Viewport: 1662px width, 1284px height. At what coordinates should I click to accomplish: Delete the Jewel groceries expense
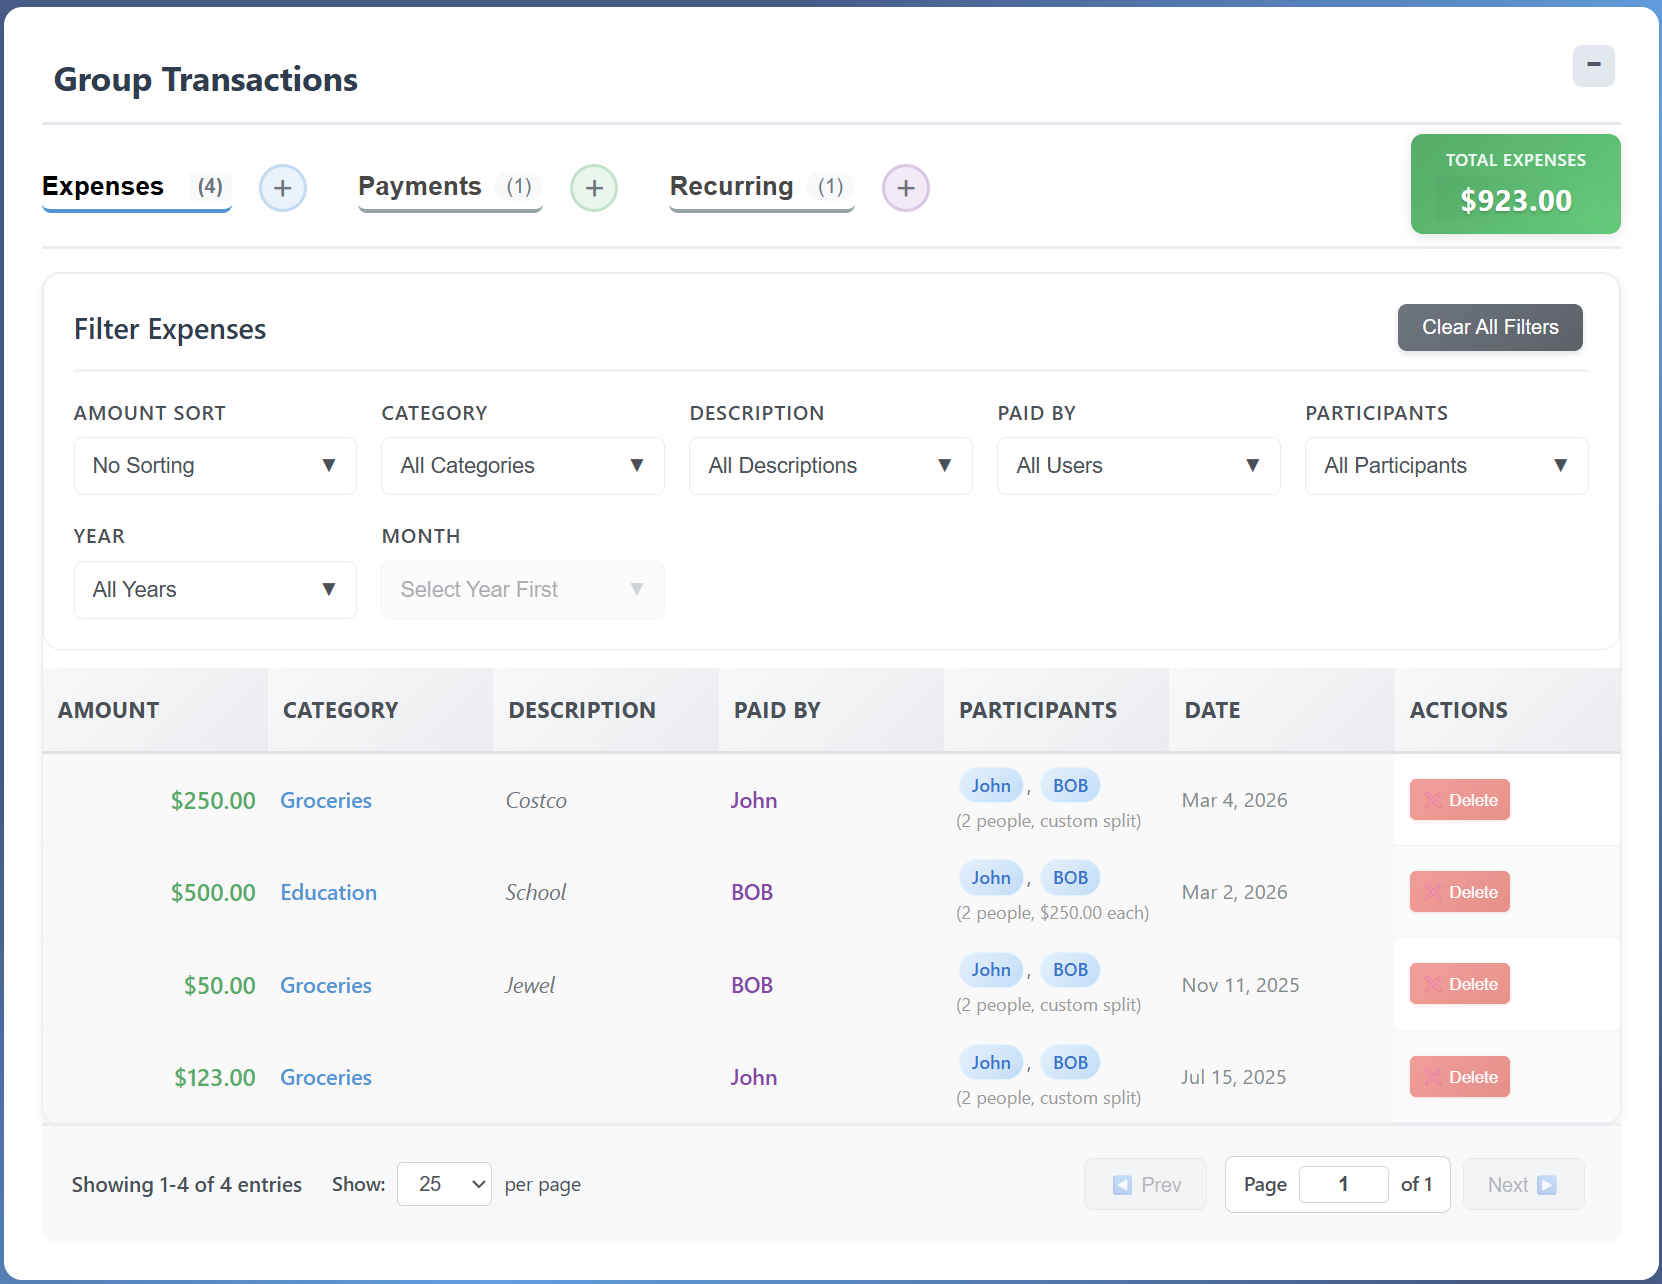point(1459,984)
